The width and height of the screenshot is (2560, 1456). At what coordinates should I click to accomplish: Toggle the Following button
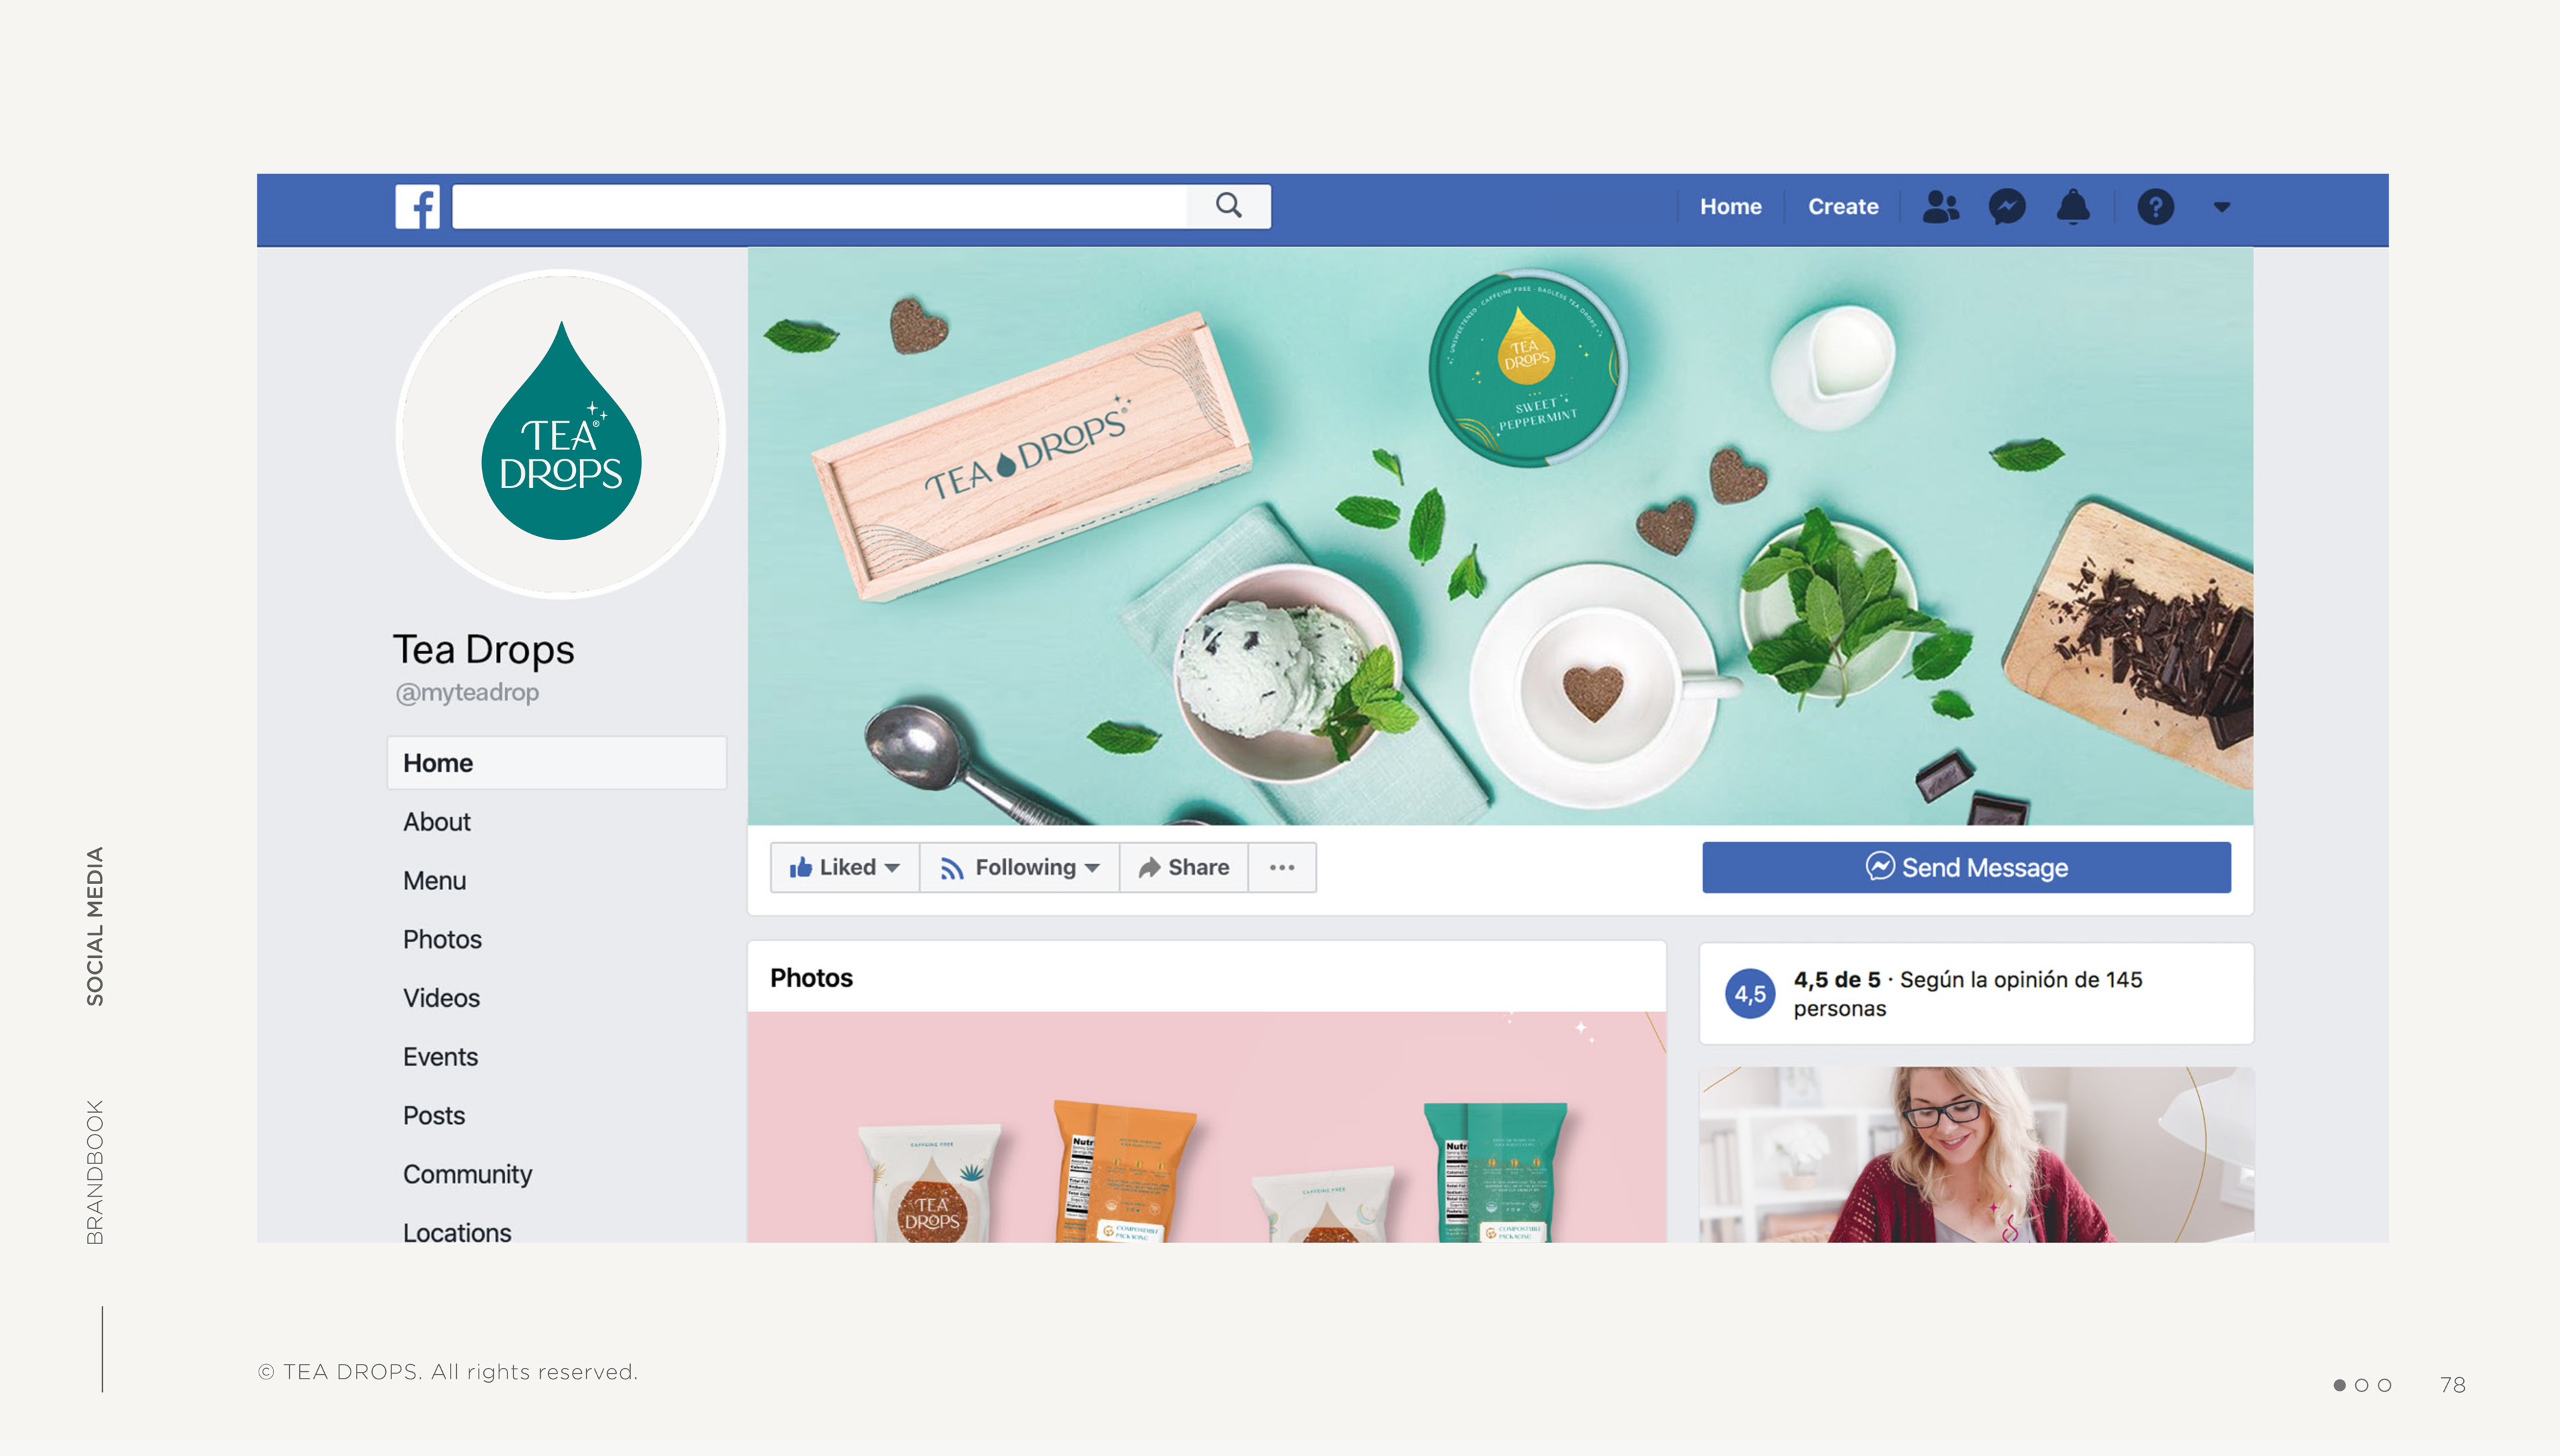(1019, 867)
